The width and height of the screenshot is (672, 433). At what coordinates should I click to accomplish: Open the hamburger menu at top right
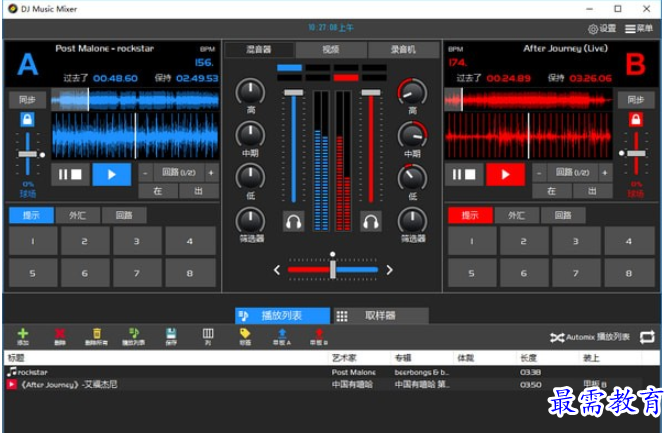[x=630, y=29]
